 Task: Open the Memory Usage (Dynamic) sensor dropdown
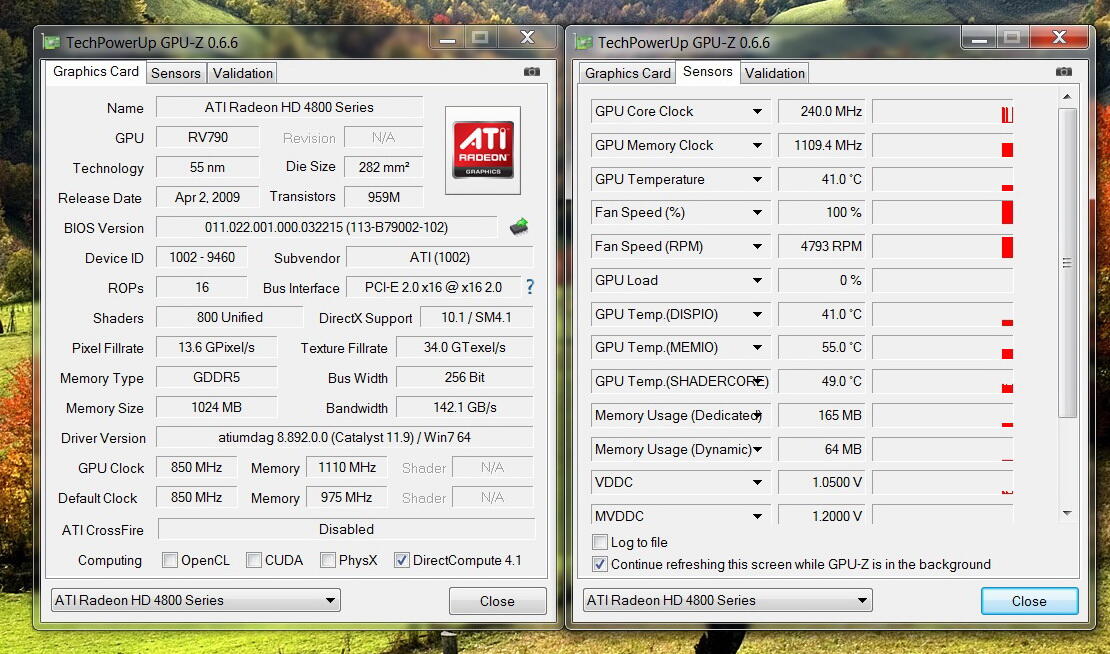coord(757,449)
